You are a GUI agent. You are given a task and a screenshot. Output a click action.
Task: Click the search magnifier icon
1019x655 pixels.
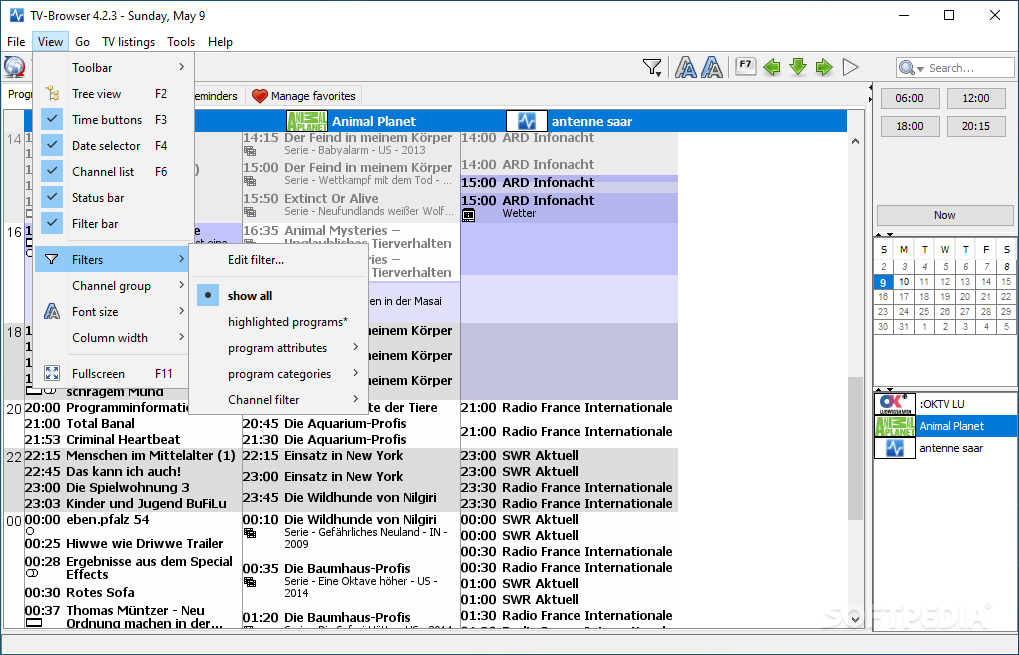coord(906,68)
